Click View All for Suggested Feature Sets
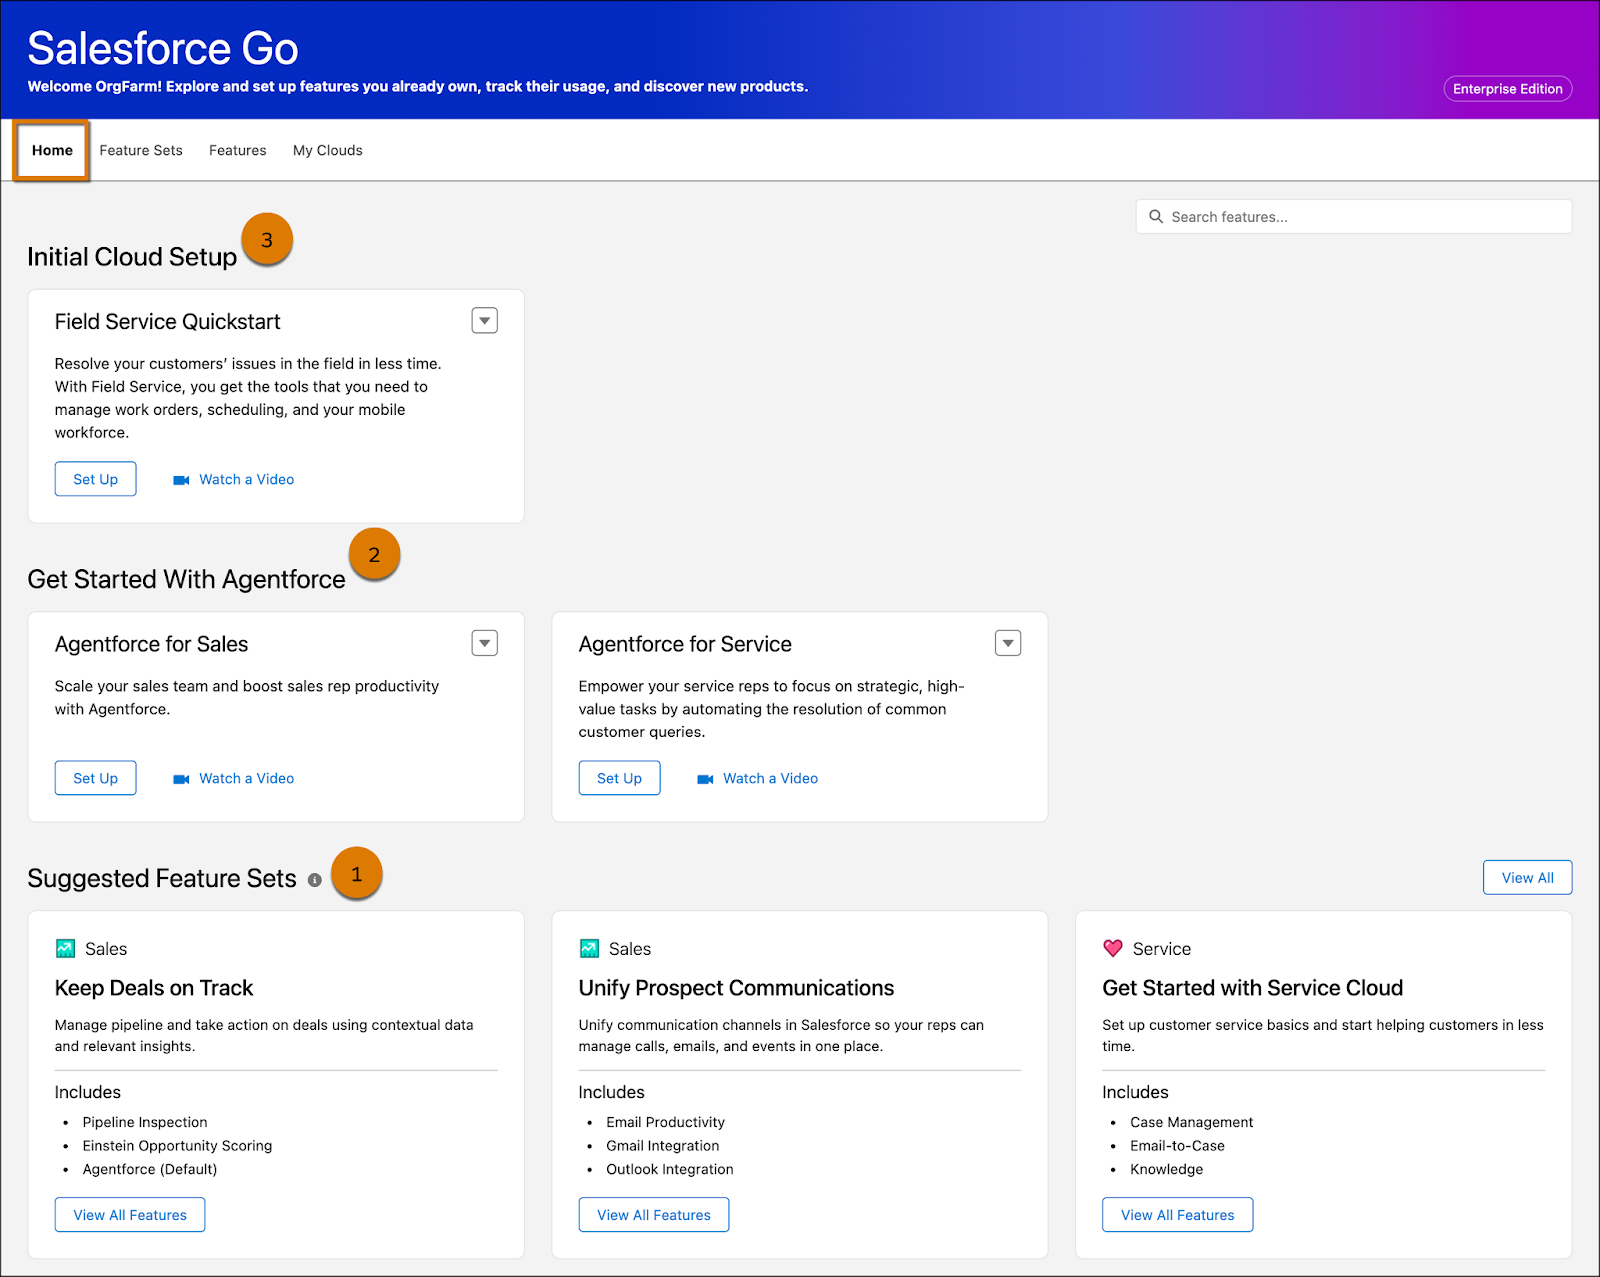 pos(1528,878)
